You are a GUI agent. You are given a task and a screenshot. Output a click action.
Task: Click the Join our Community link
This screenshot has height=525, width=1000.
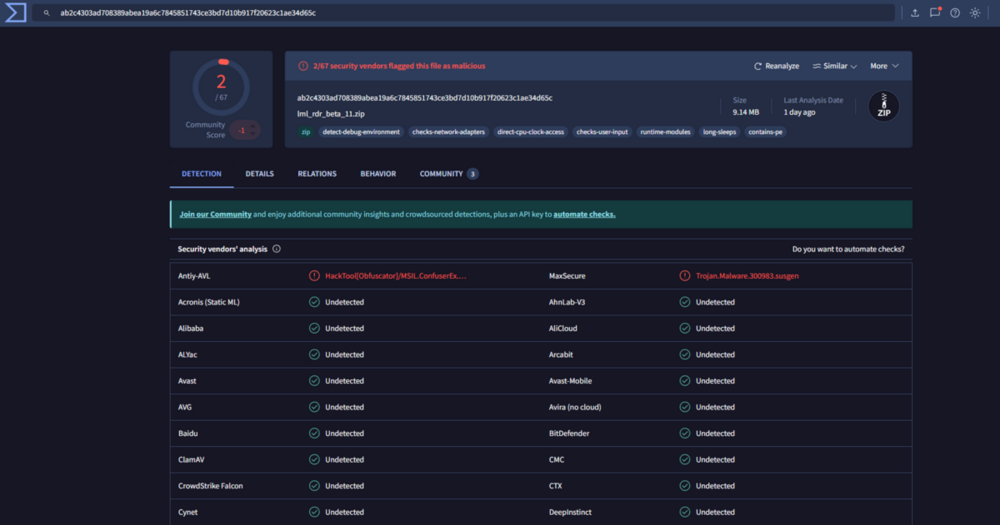tap(216, 214)
